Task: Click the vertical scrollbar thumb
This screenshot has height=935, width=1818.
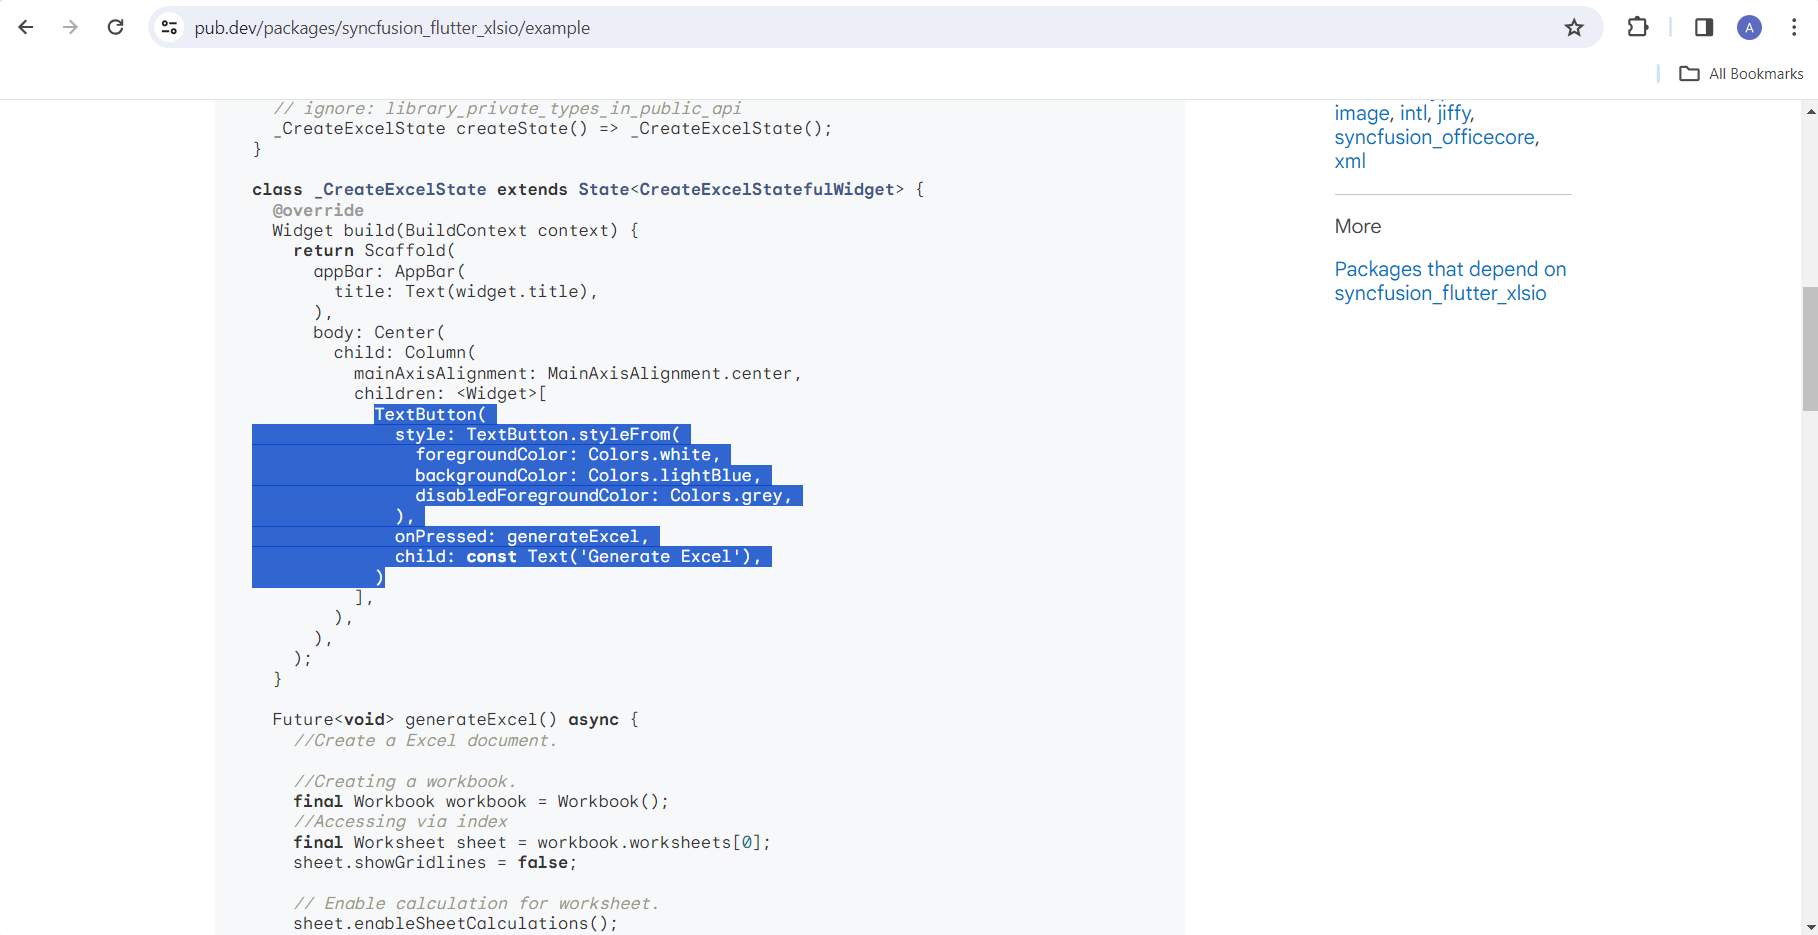Action: (x=1810, y=349)
